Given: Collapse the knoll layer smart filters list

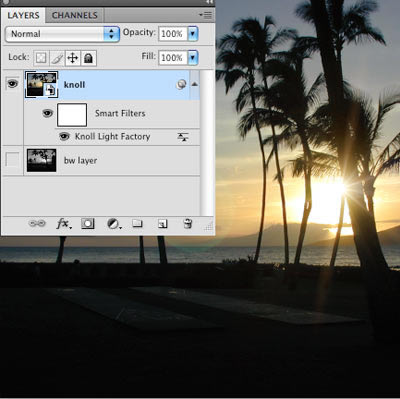Looking at the screenshot, I should (194, 84).
